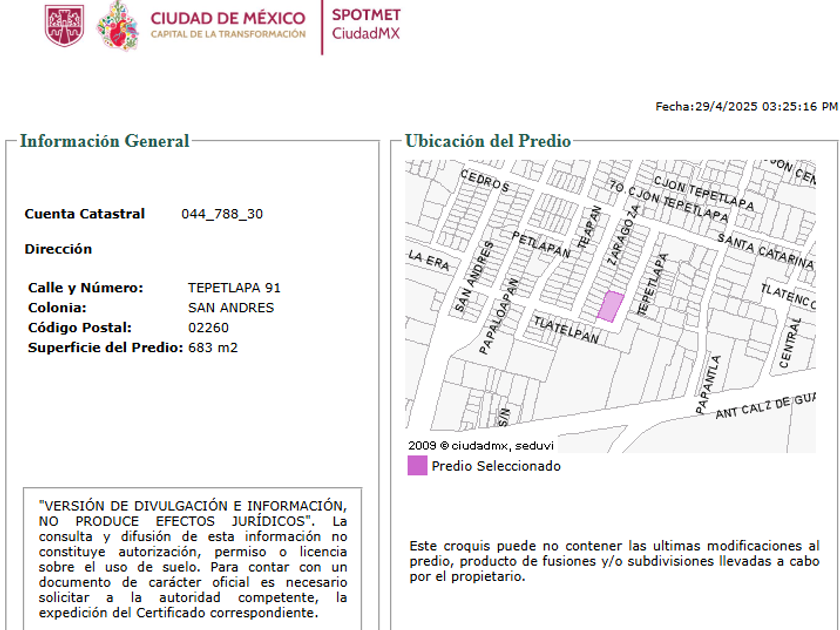840x630 pixels.
Task: Select the address TEPETLAPA 91
Action: pos(234,288)
